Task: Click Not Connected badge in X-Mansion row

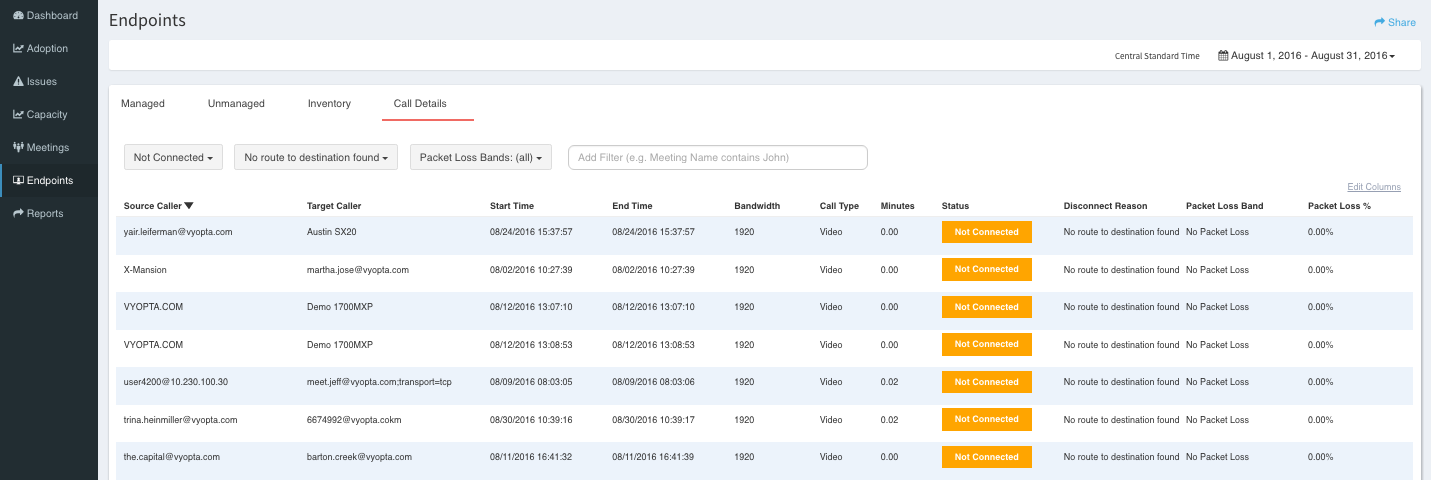Action: 986,269
